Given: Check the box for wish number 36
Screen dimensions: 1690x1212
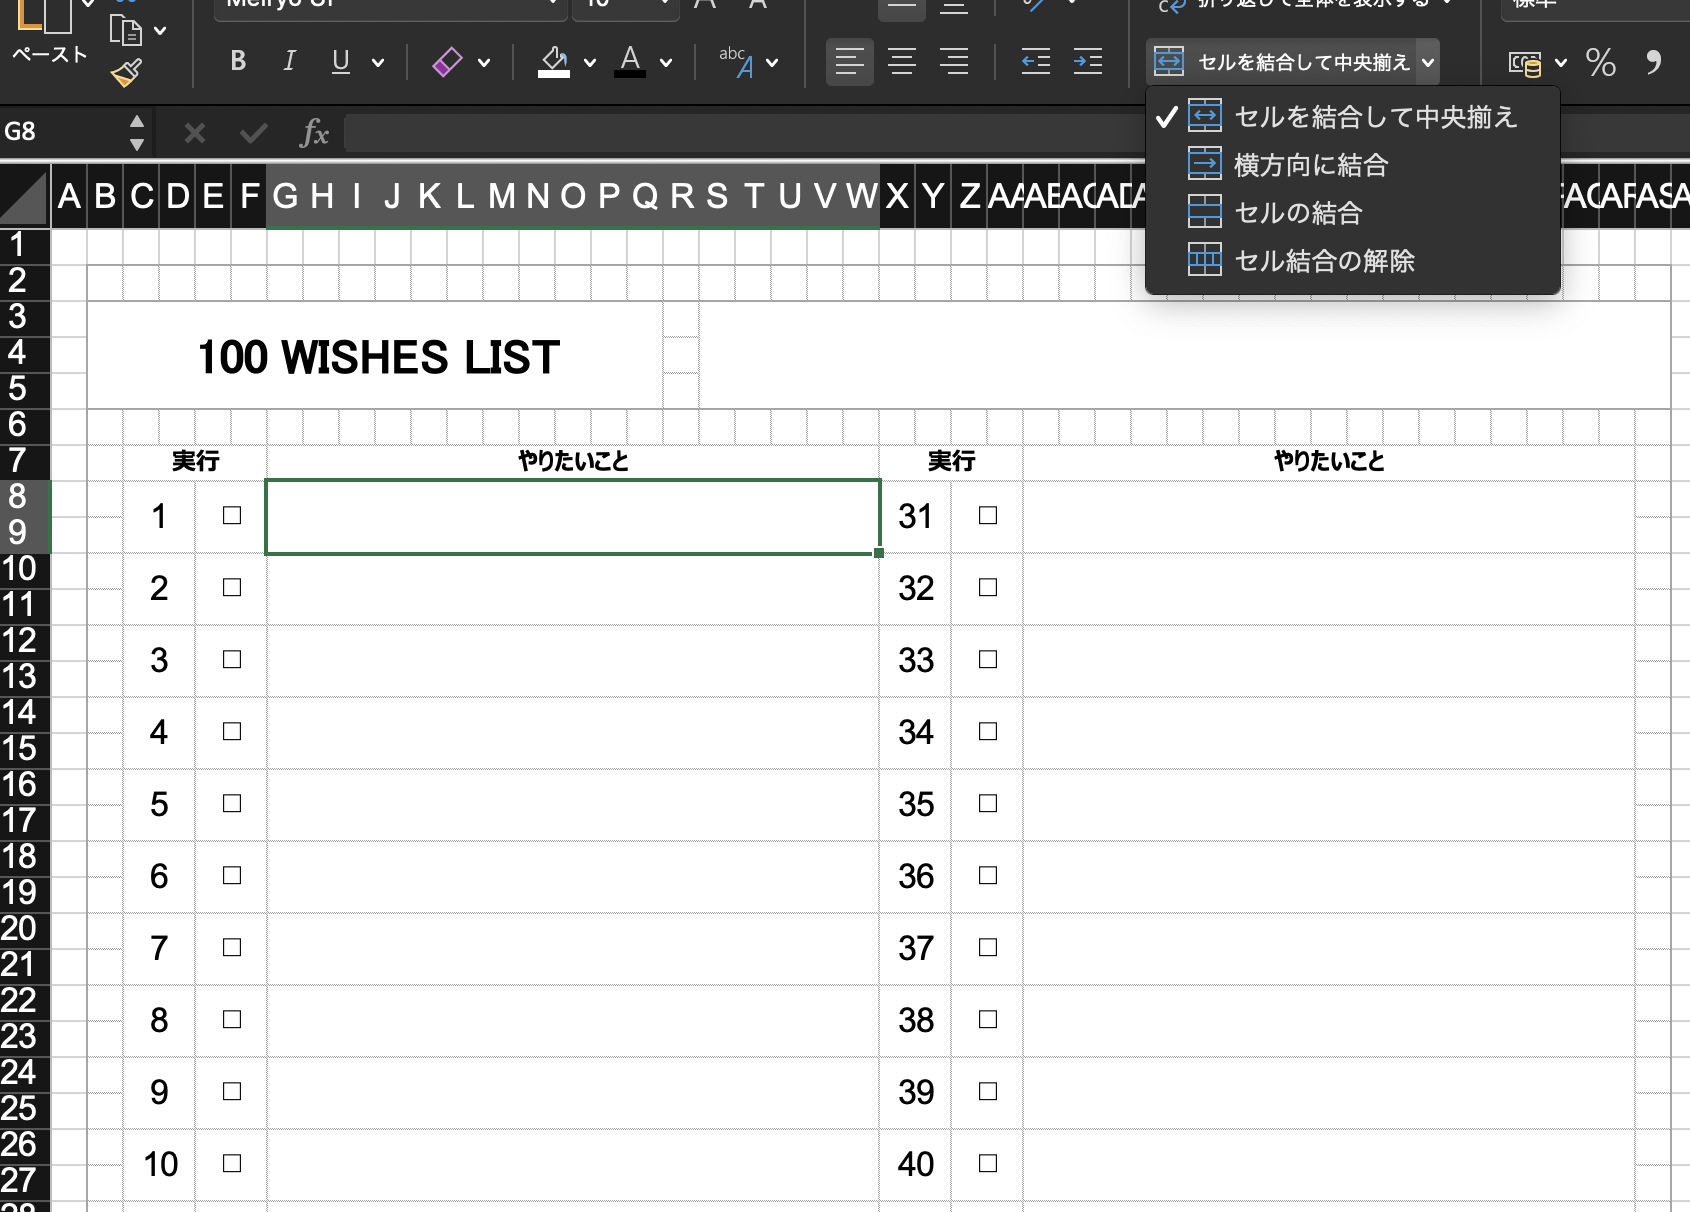Looking at the screenshot, I should click(988, 876).
